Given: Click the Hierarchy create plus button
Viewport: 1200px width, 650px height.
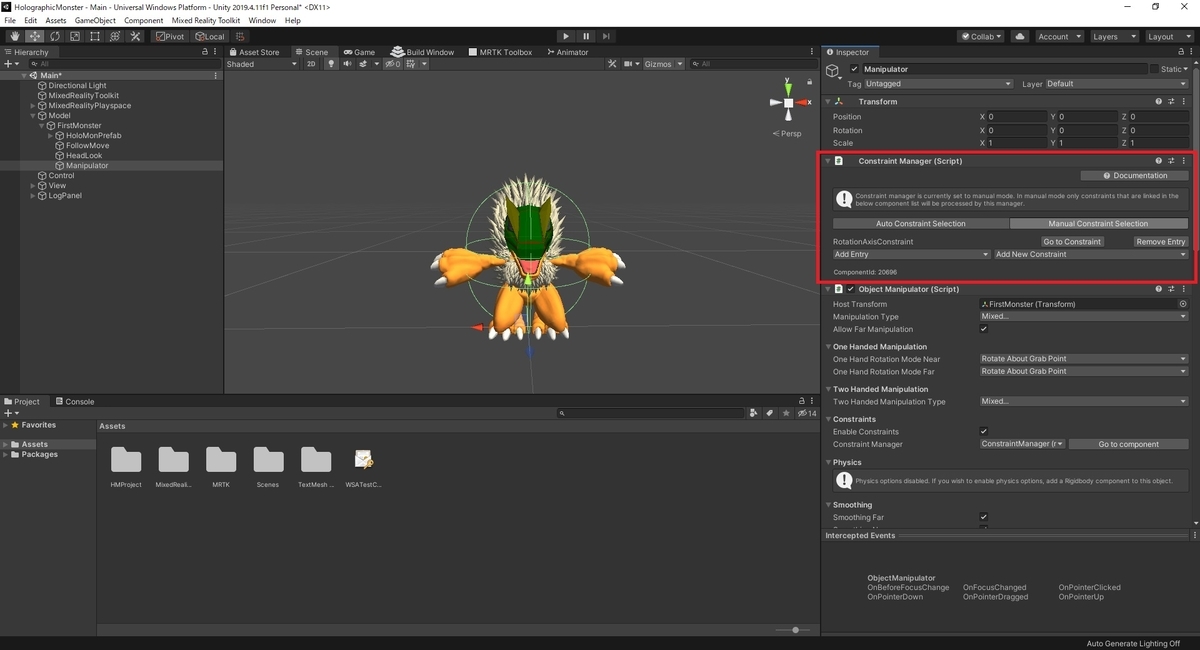Looking at the screenshot, I should pos(10,64).
